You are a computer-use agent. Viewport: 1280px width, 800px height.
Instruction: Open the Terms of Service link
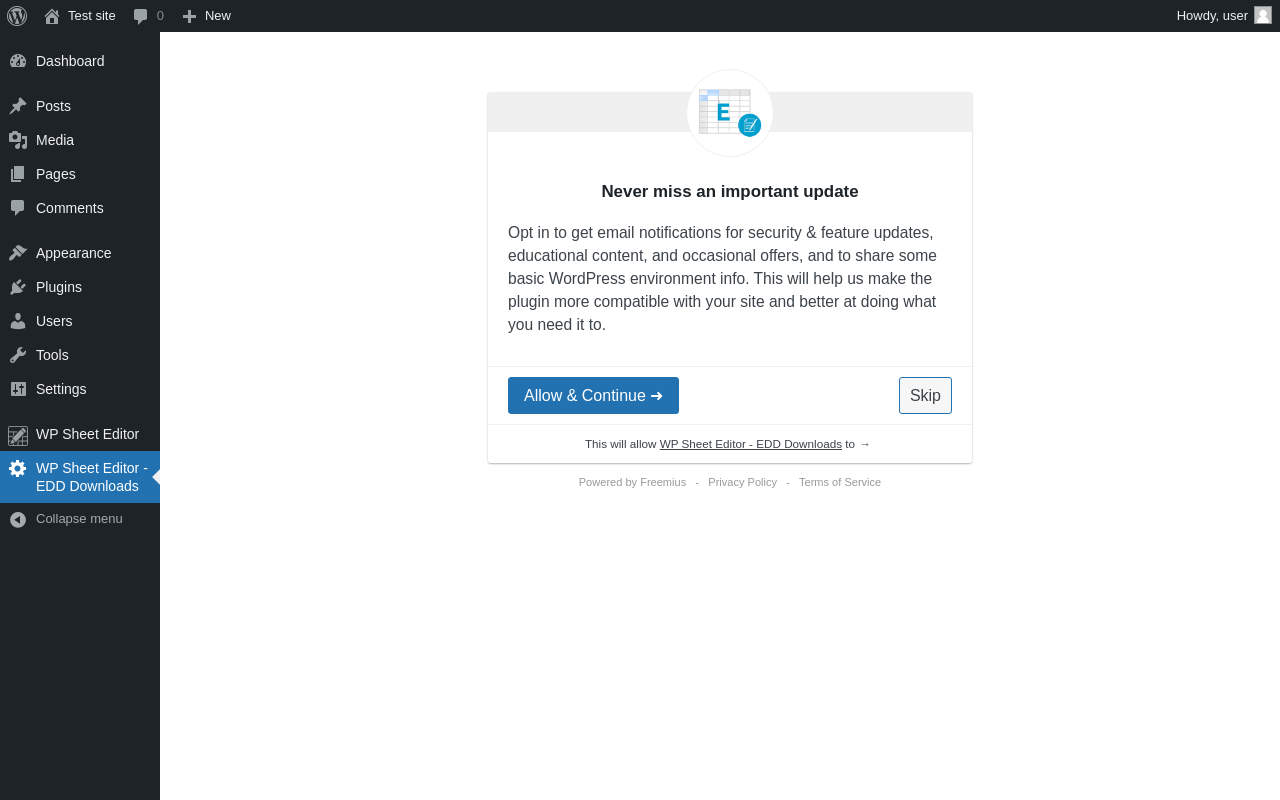coord(840,482)
